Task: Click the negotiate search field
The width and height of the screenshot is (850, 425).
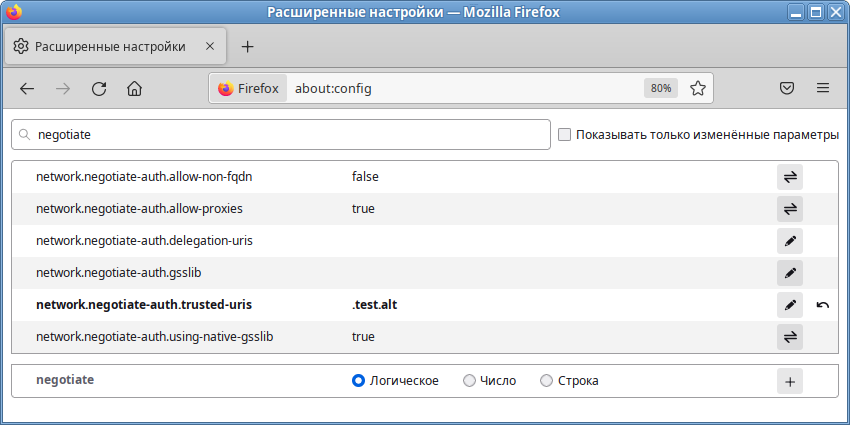Action: pyautogui.click(x=281, y=134)
